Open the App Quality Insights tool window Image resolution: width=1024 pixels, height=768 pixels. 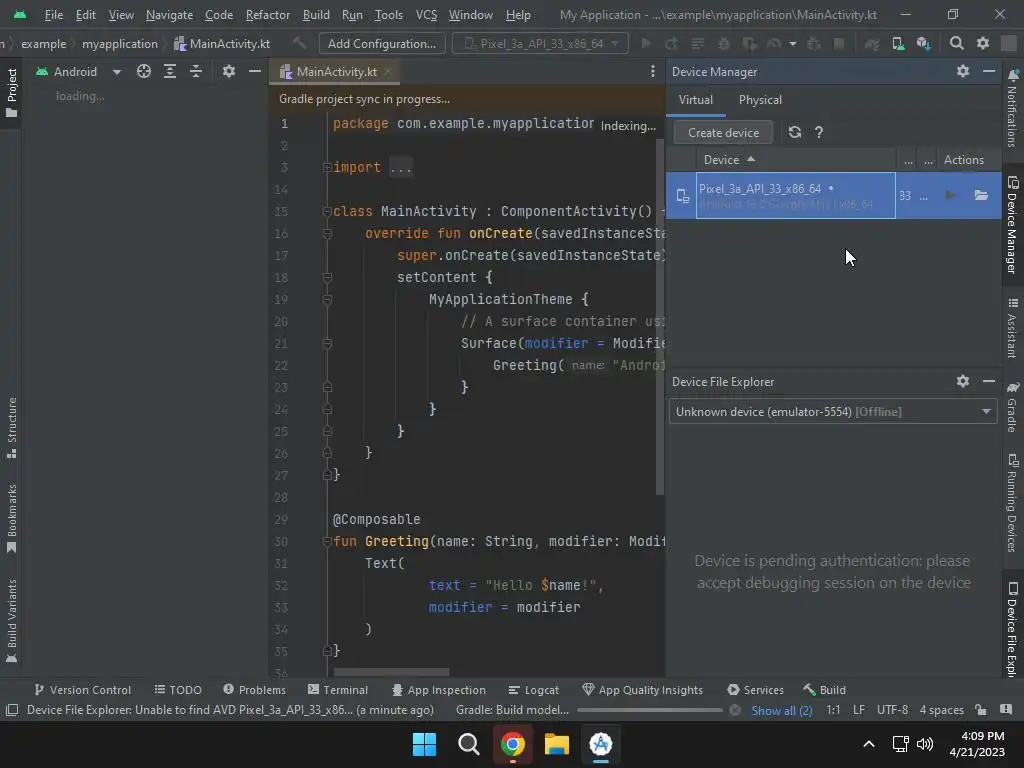pyautogui.click(x=643, y=690)
